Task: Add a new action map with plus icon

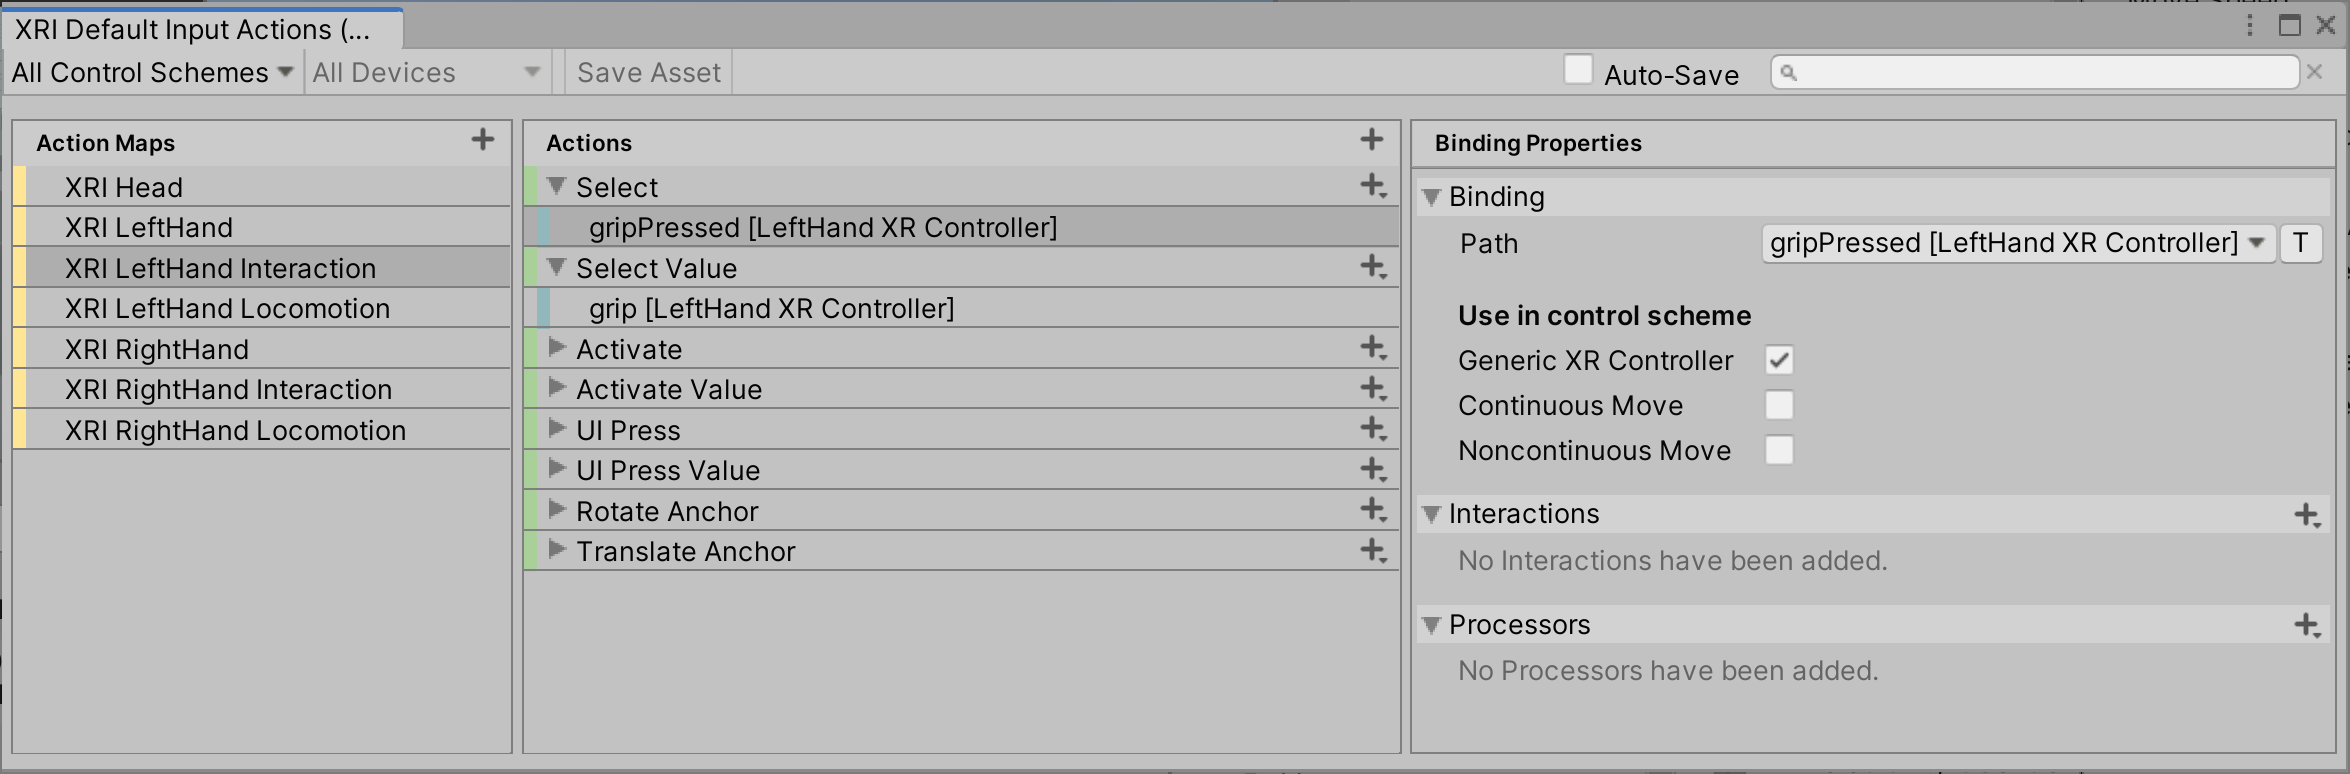Action: coord(483,140)
